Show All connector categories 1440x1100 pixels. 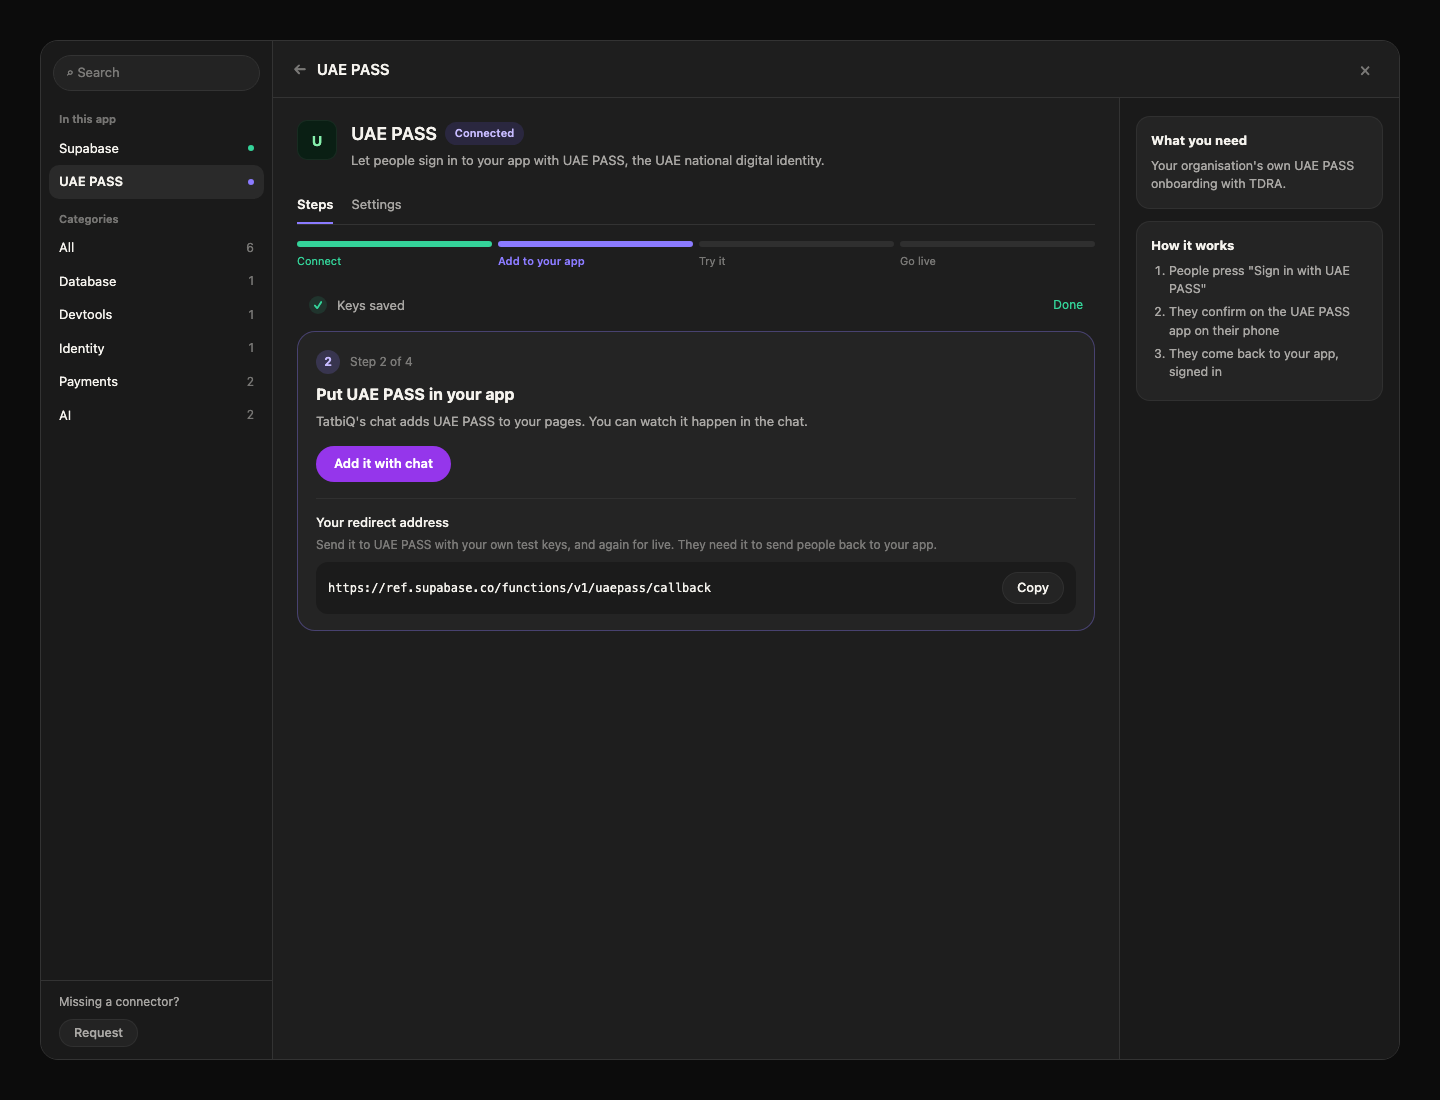coord(156,248)
